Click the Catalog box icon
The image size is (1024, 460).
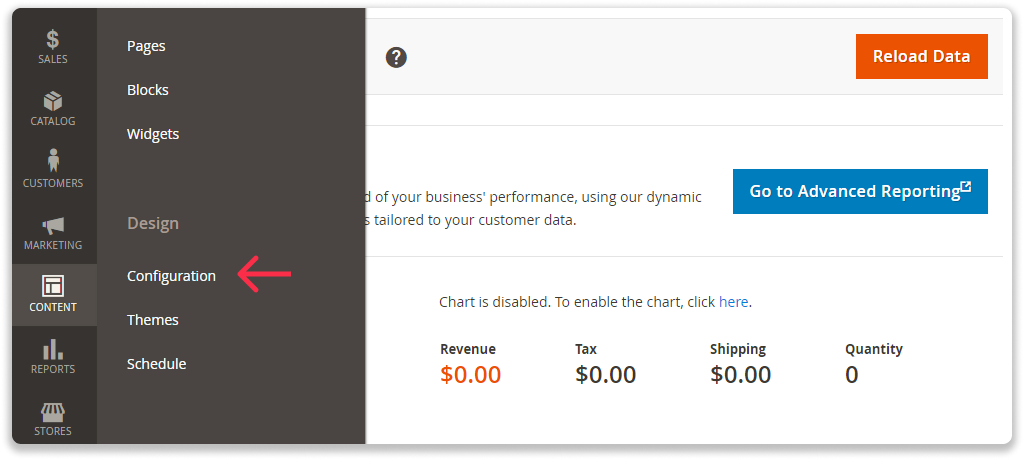pos(53,101)
